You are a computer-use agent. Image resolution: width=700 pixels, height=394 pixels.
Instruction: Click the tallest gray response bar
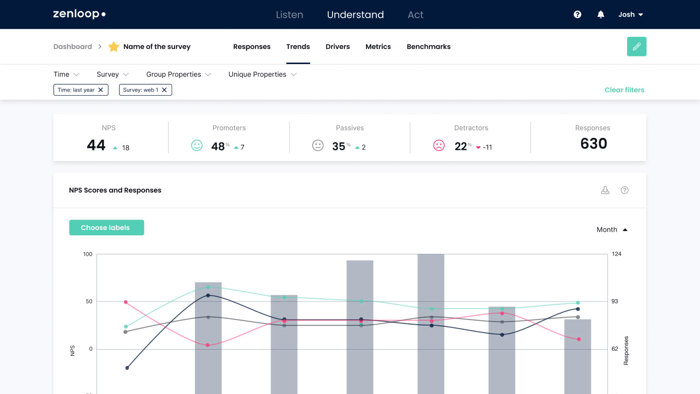point(431,324)
